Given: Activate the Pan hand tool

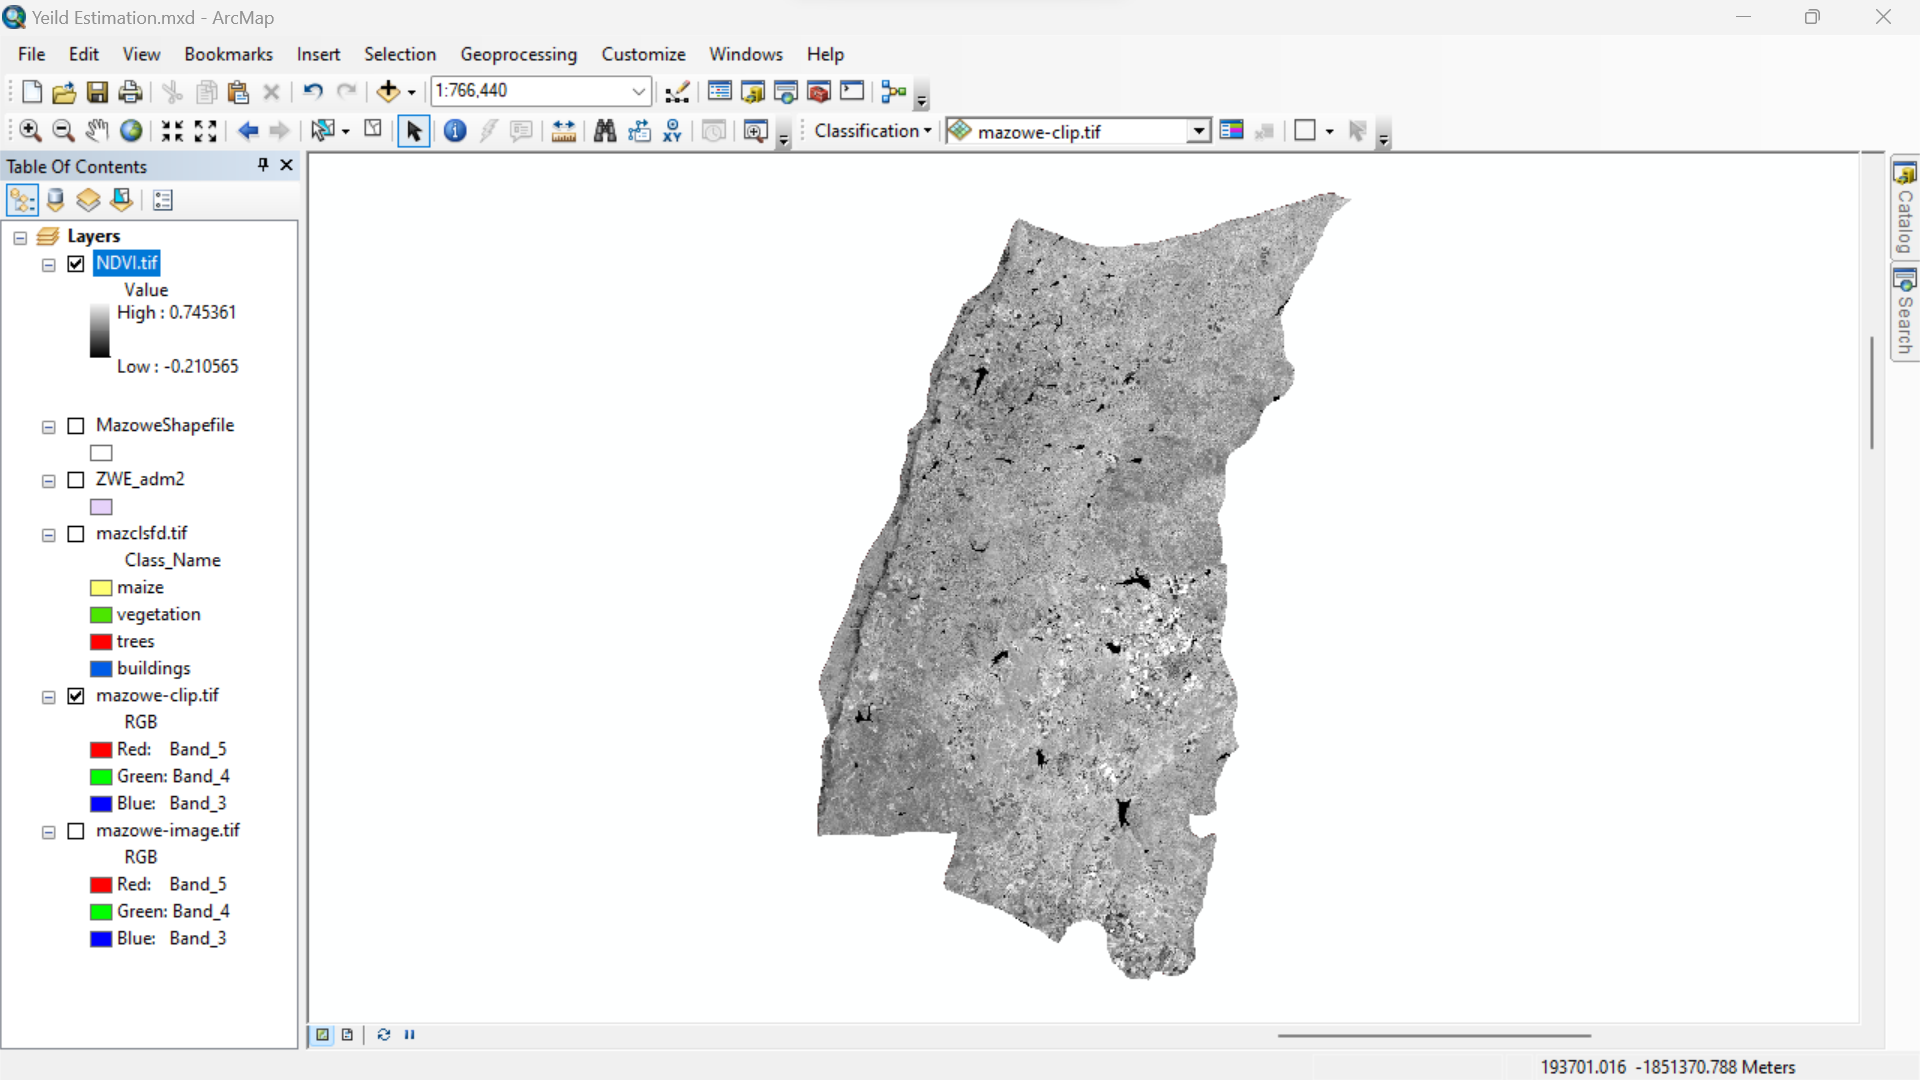Looking at the screenshot, I should [96, 131].
